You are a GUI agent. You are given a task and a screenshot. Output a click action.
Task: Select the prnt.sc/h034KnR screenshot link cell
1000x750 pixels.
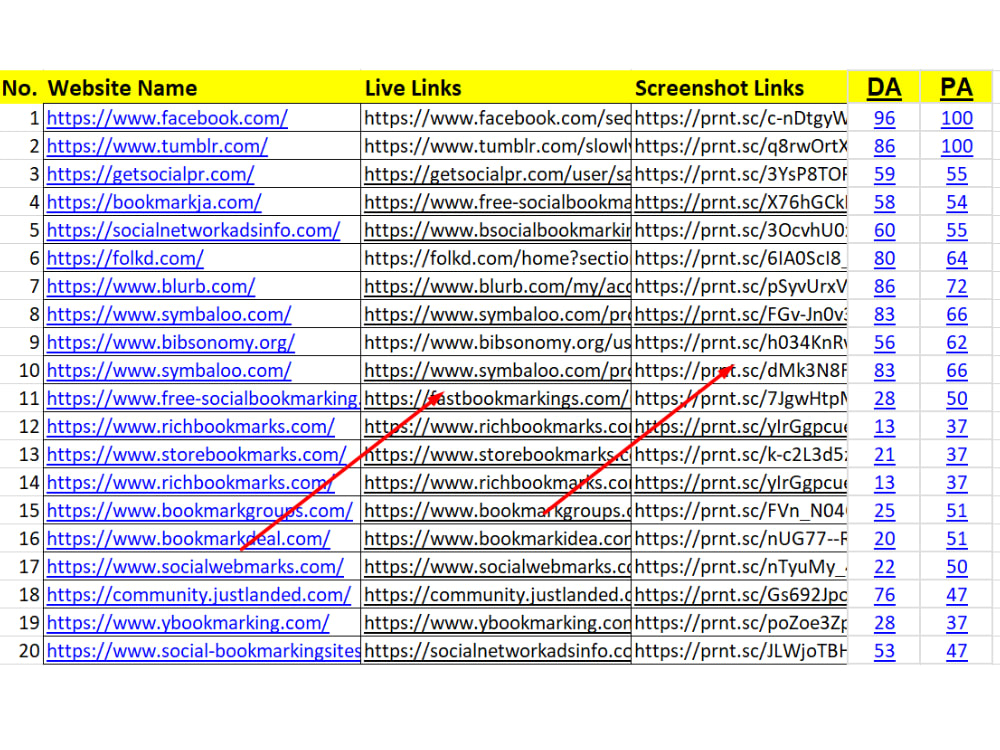(x=740, y=342)
